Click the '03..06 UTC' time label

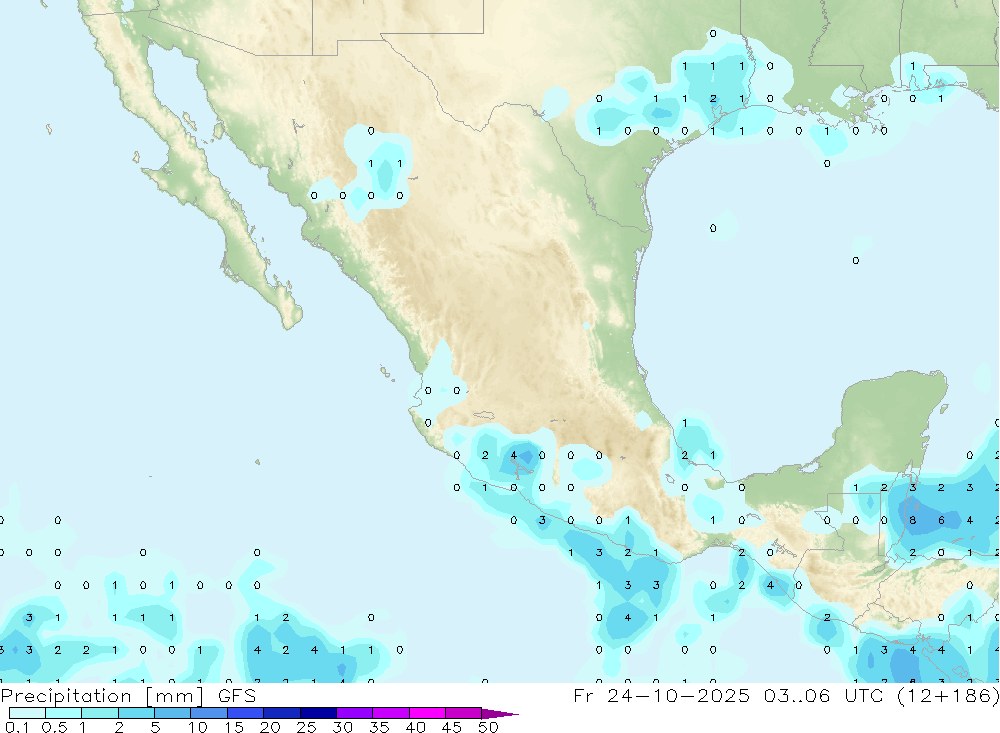point(823,695)
